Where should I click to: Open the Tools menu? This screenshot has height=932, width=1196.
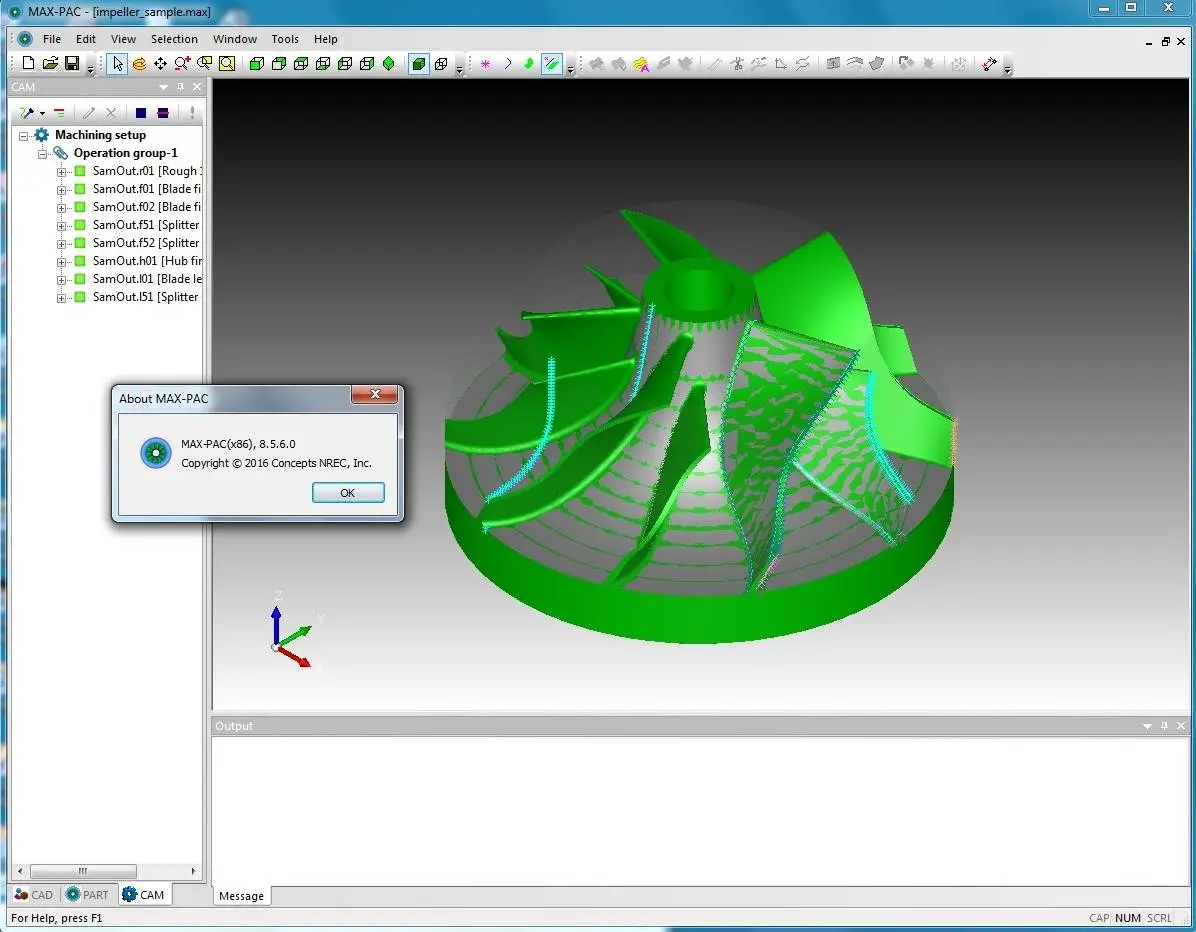tap(285, 39)
